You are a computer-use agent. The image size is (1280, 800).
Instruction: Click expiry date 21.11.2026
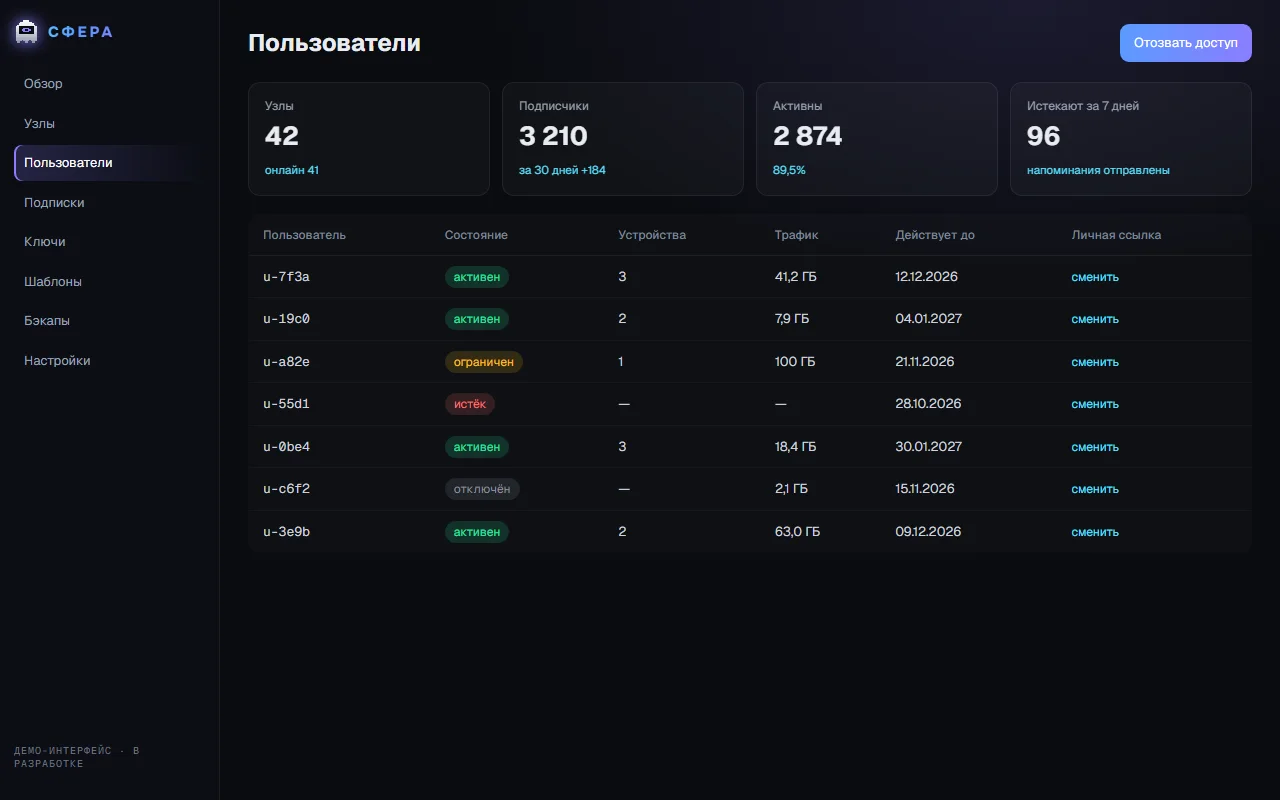click(925, 362)
